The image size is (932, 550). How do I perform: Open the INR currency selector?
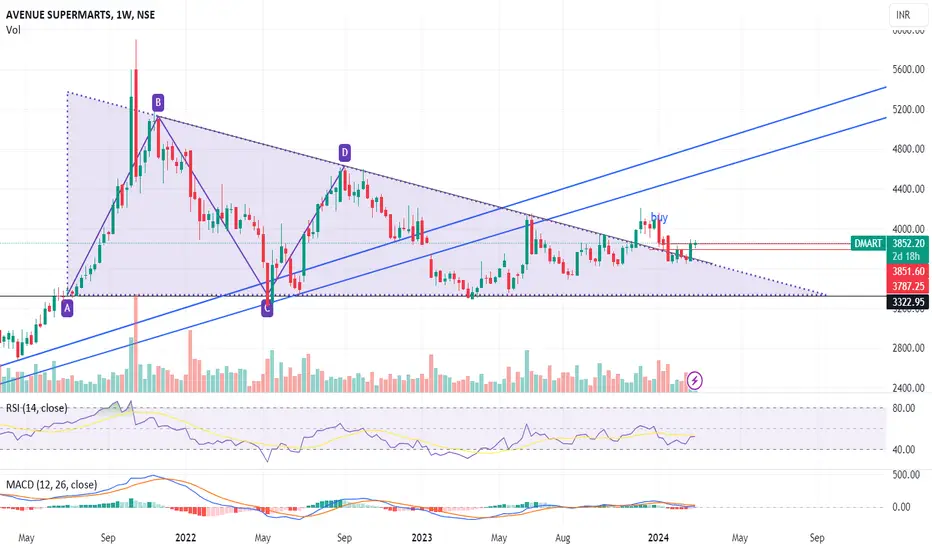click(909, 15)
